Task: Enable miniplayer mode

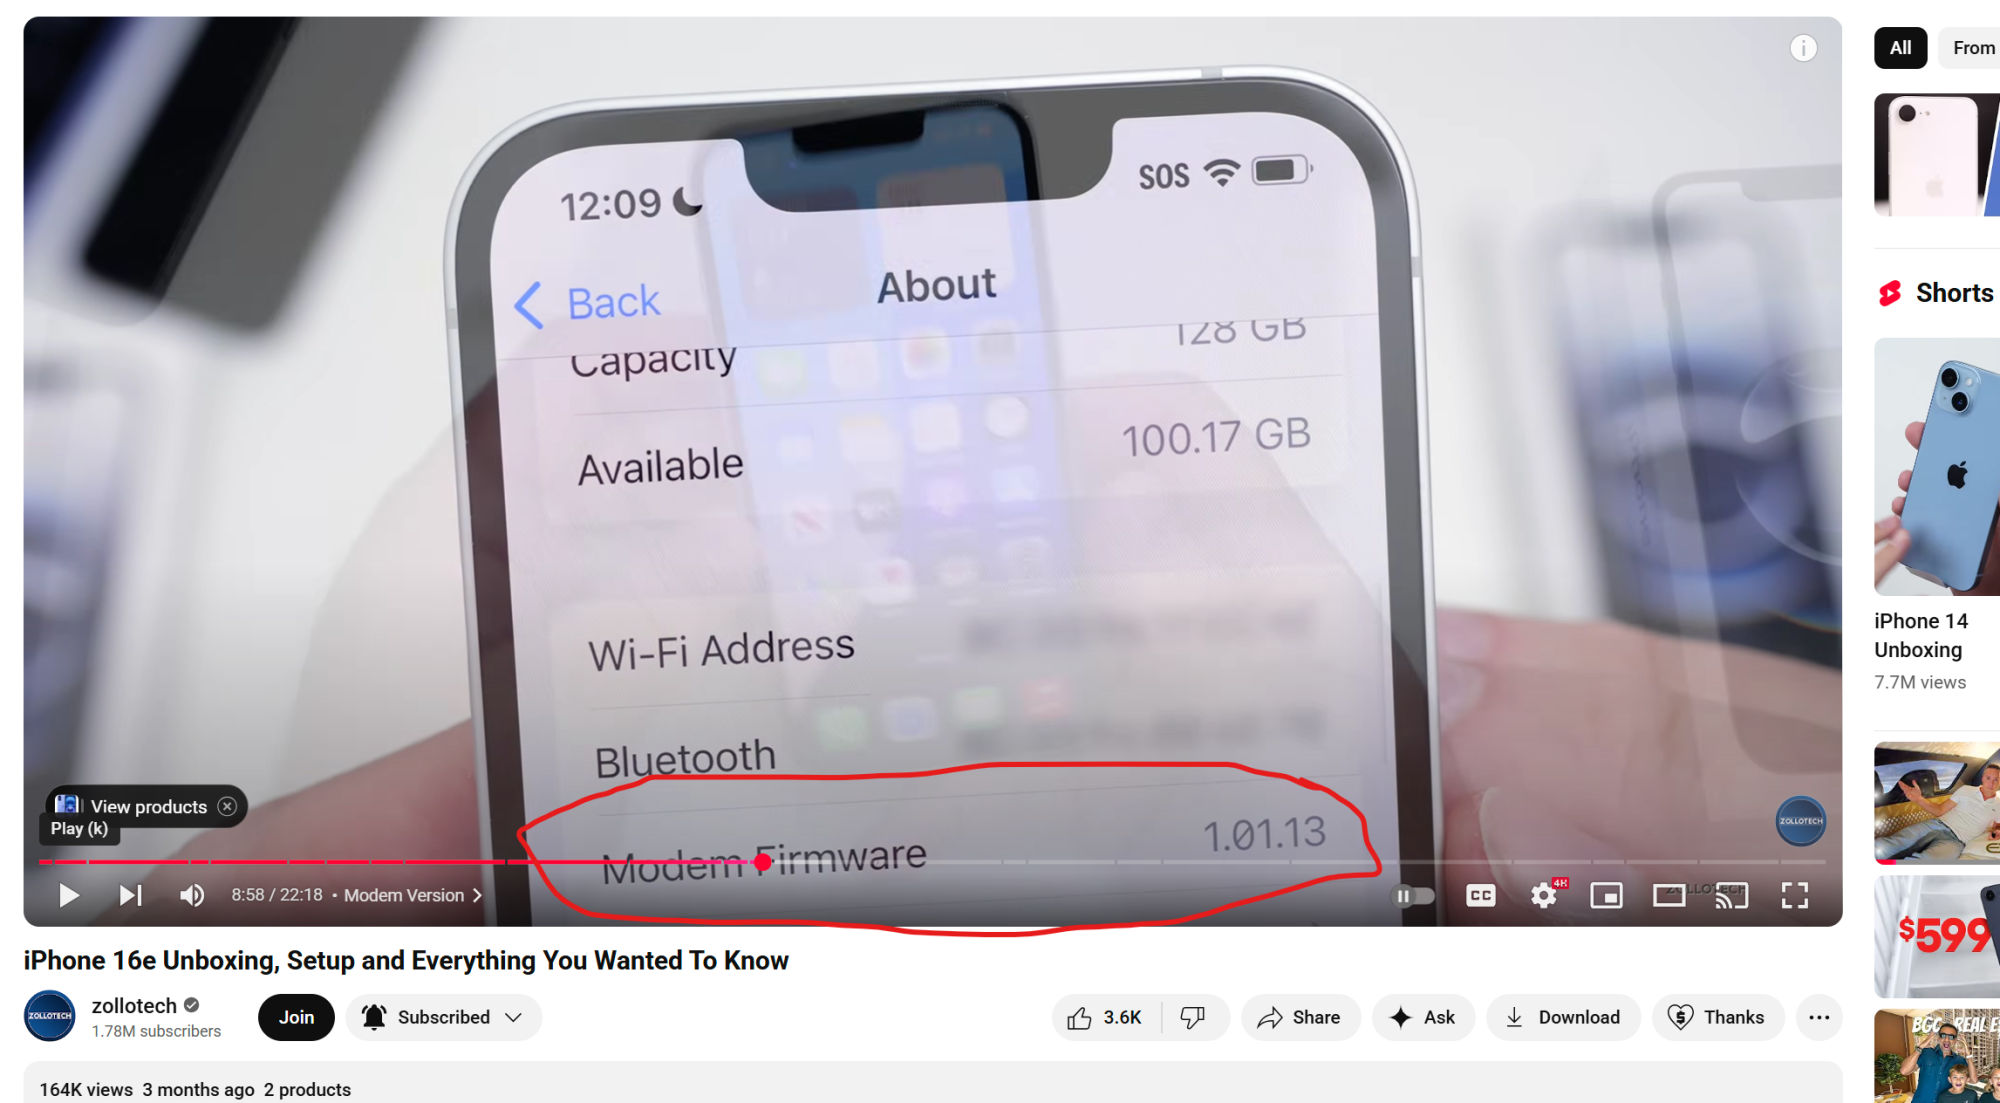Action: 1606,895
